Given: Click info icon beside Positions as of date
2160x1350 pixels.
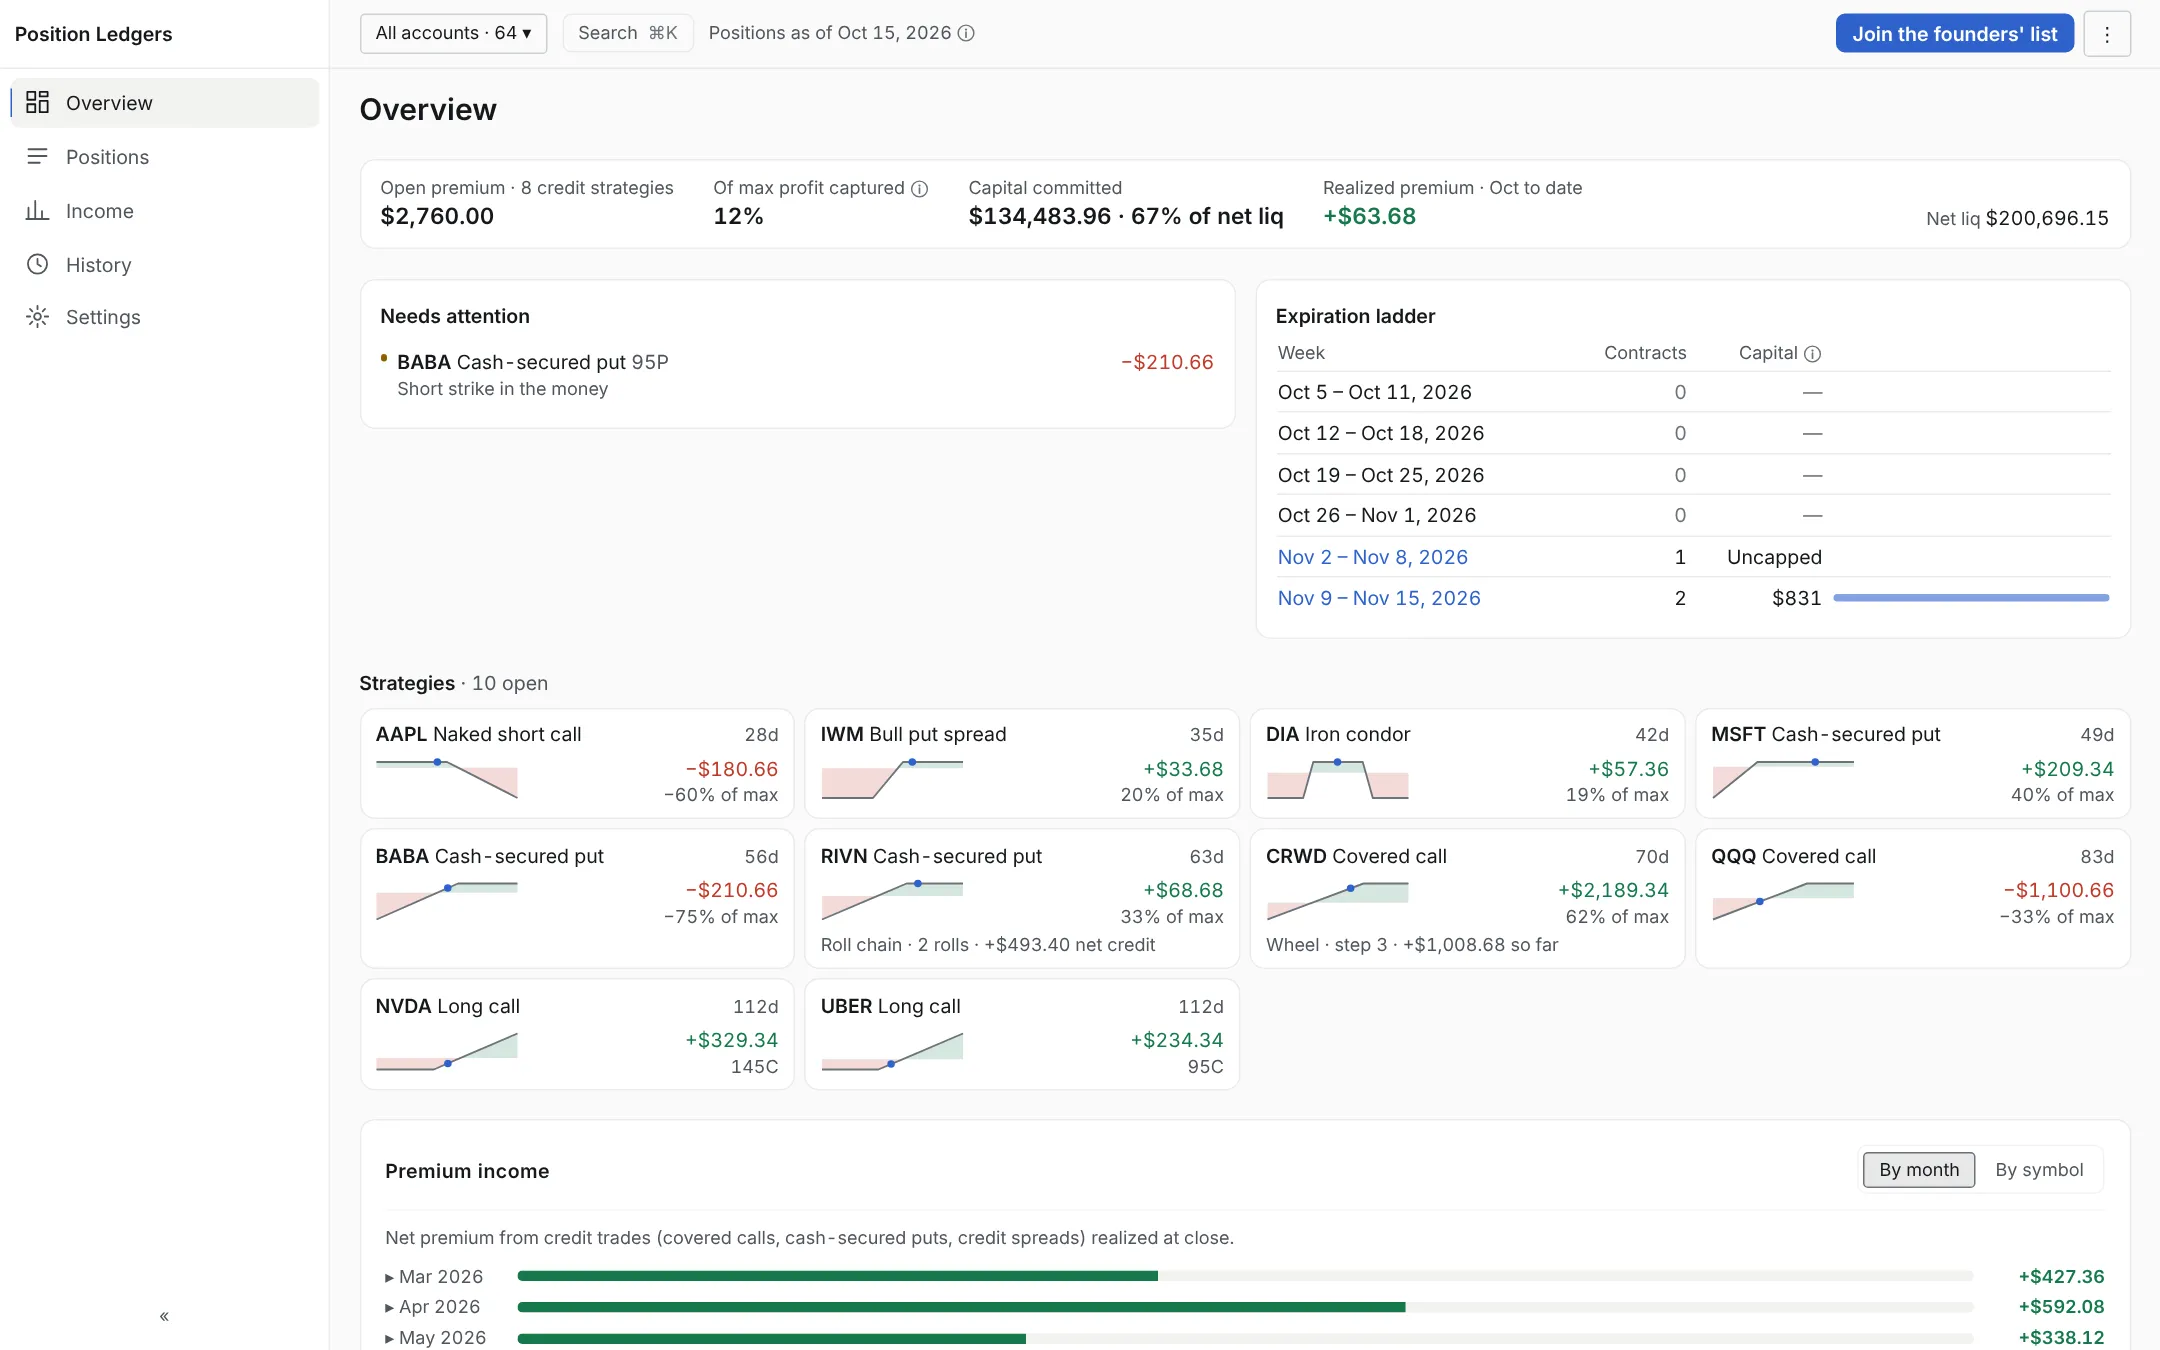Looking at the screenshot, I should pos(966,33).
